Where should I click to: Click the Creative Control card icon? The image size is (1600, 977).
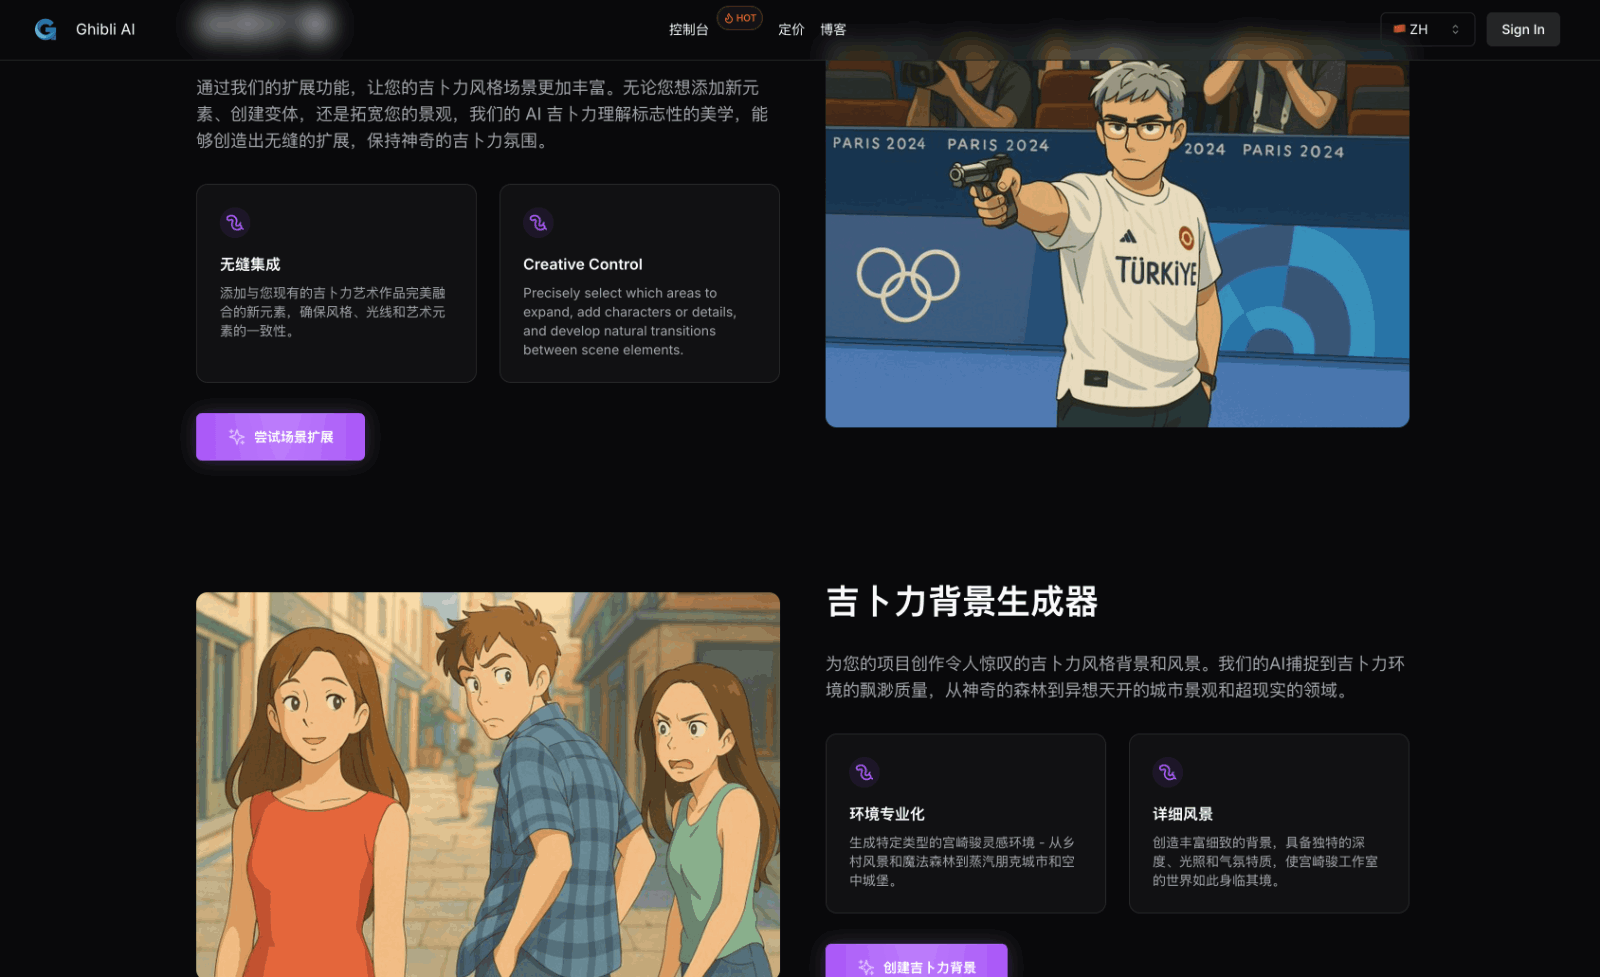point(538,223)
